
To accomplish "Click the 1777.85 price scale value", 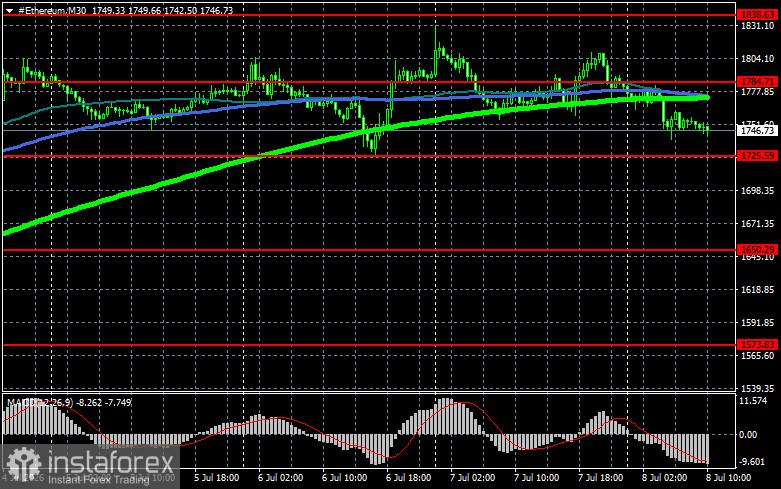I will click(758, 92).
